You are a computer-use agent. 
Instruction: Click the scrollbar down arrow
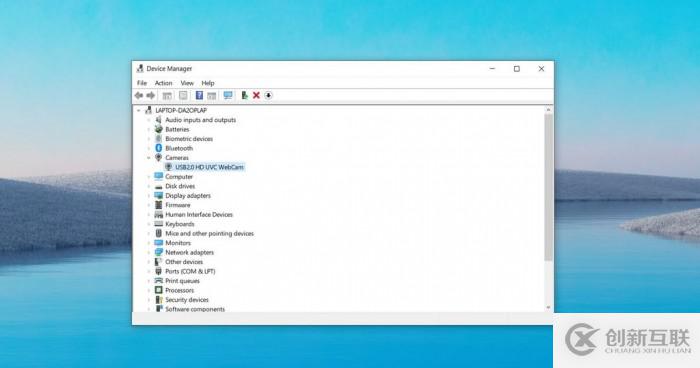click(x=548, y=308)
